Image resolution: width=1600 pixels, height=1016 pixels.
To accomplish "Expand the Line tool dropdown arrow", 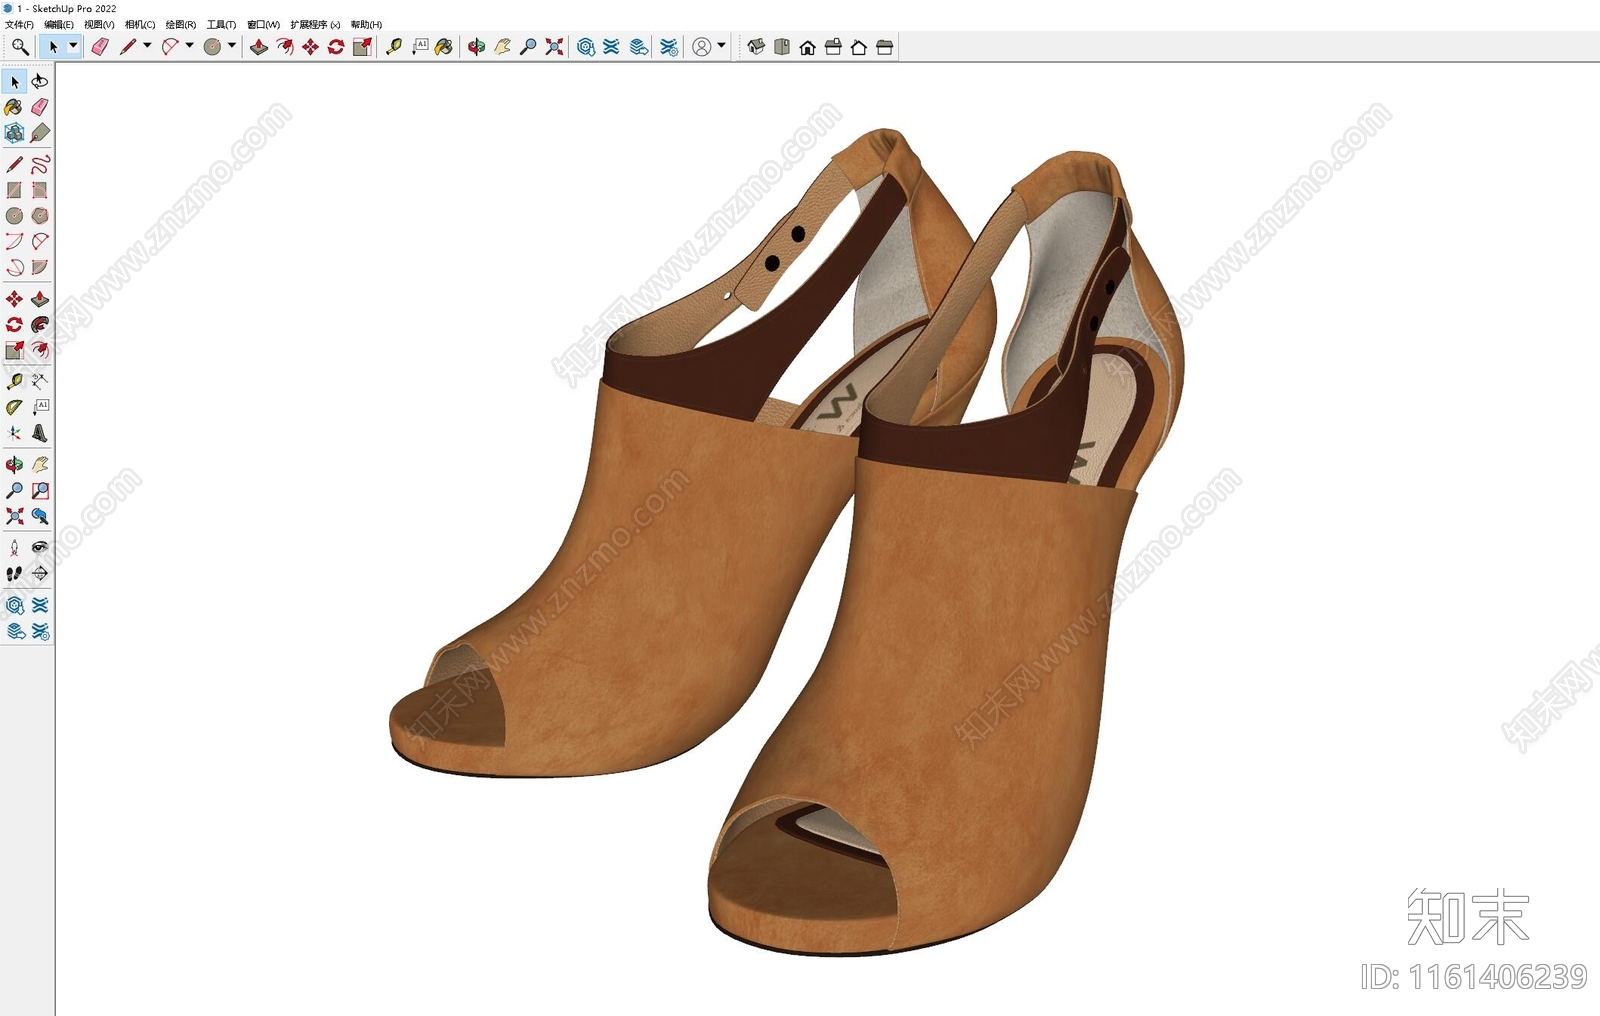I will [147, 46].
